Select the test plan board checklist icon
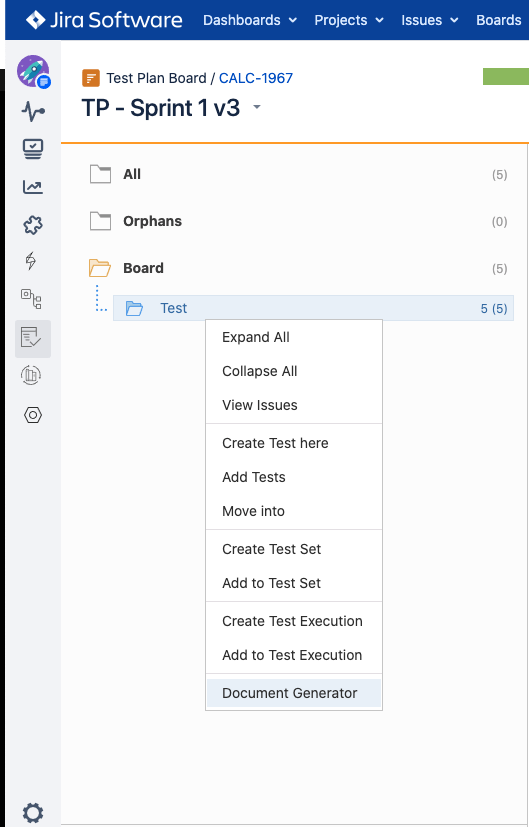Image resolution: width=529 pixels, height=827 pixels. pos(33,339)
